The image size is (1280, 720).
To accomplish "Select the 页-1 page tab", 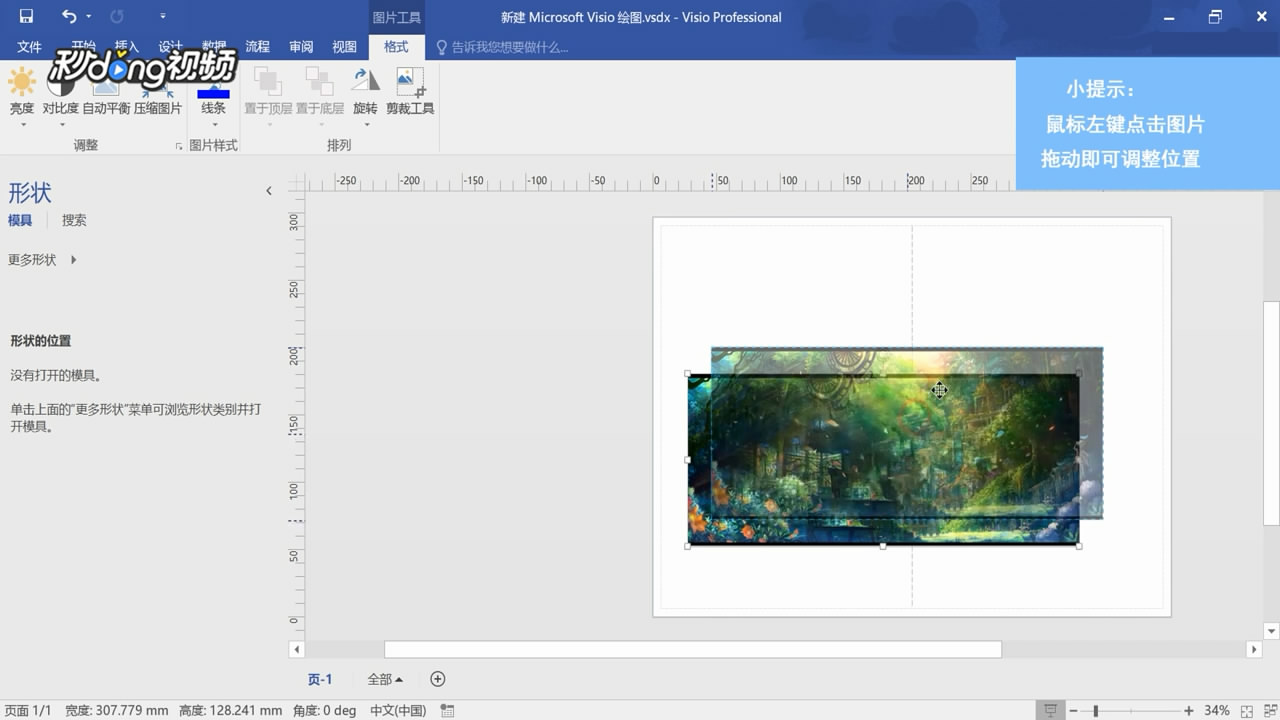I will click(x=320, y=679).
